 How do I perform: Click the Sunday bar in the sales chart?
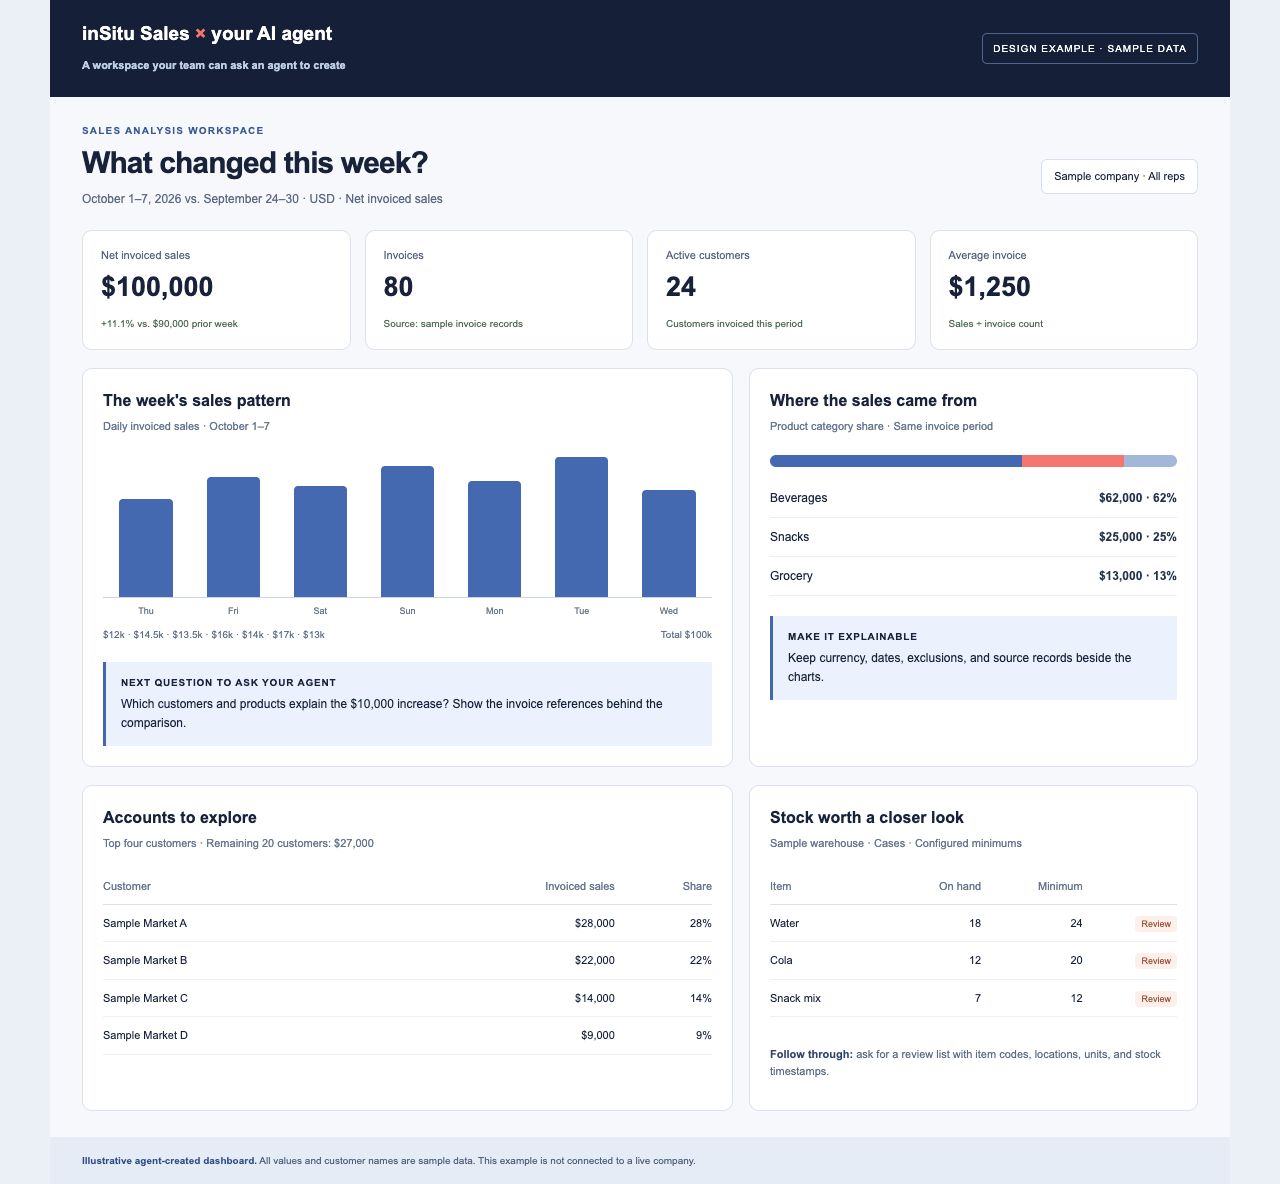click(407, 531)
